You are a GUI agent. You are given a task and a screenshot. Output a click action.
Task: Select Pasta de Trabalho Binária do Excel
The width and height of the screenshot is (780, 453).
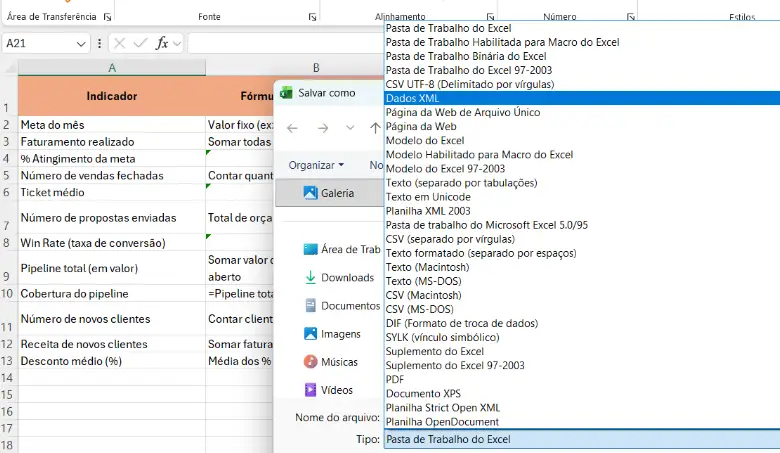click(583, 56)
